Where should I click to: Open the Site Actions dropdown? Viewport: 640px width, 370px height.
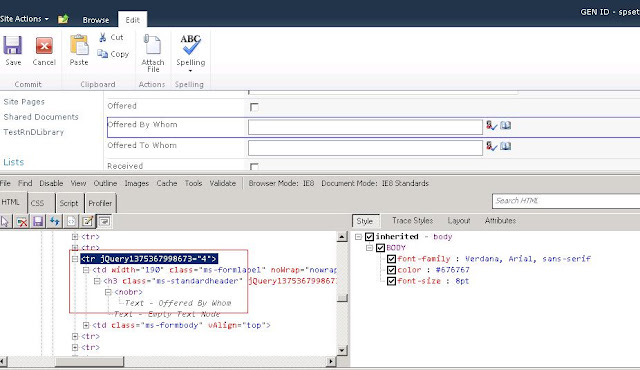[x=24, y=19]
